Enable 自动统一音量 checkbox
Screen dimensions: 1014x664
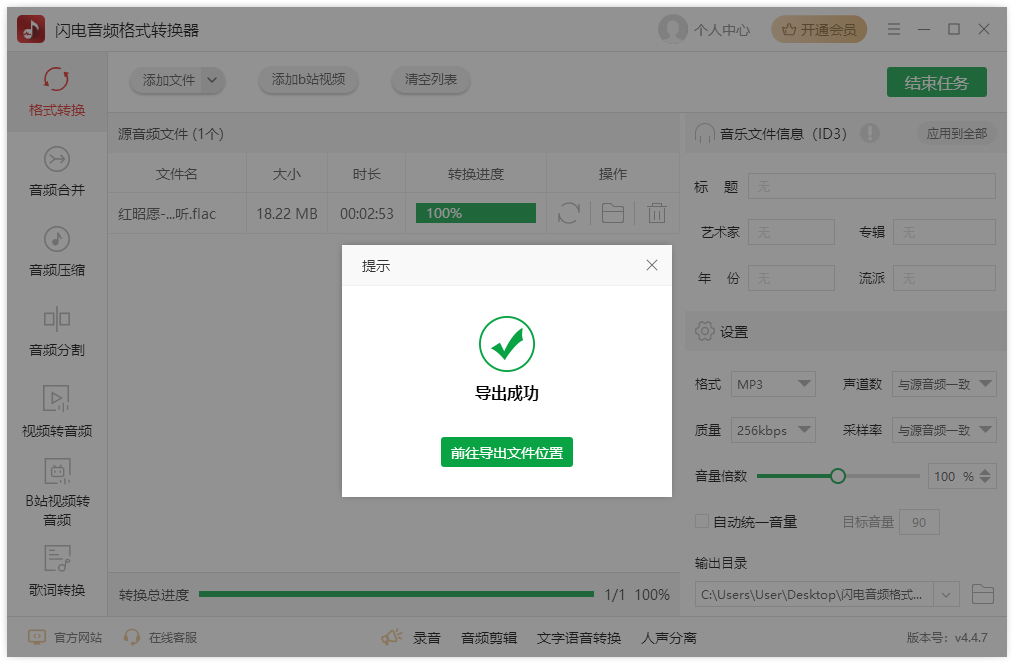(701, 522)
